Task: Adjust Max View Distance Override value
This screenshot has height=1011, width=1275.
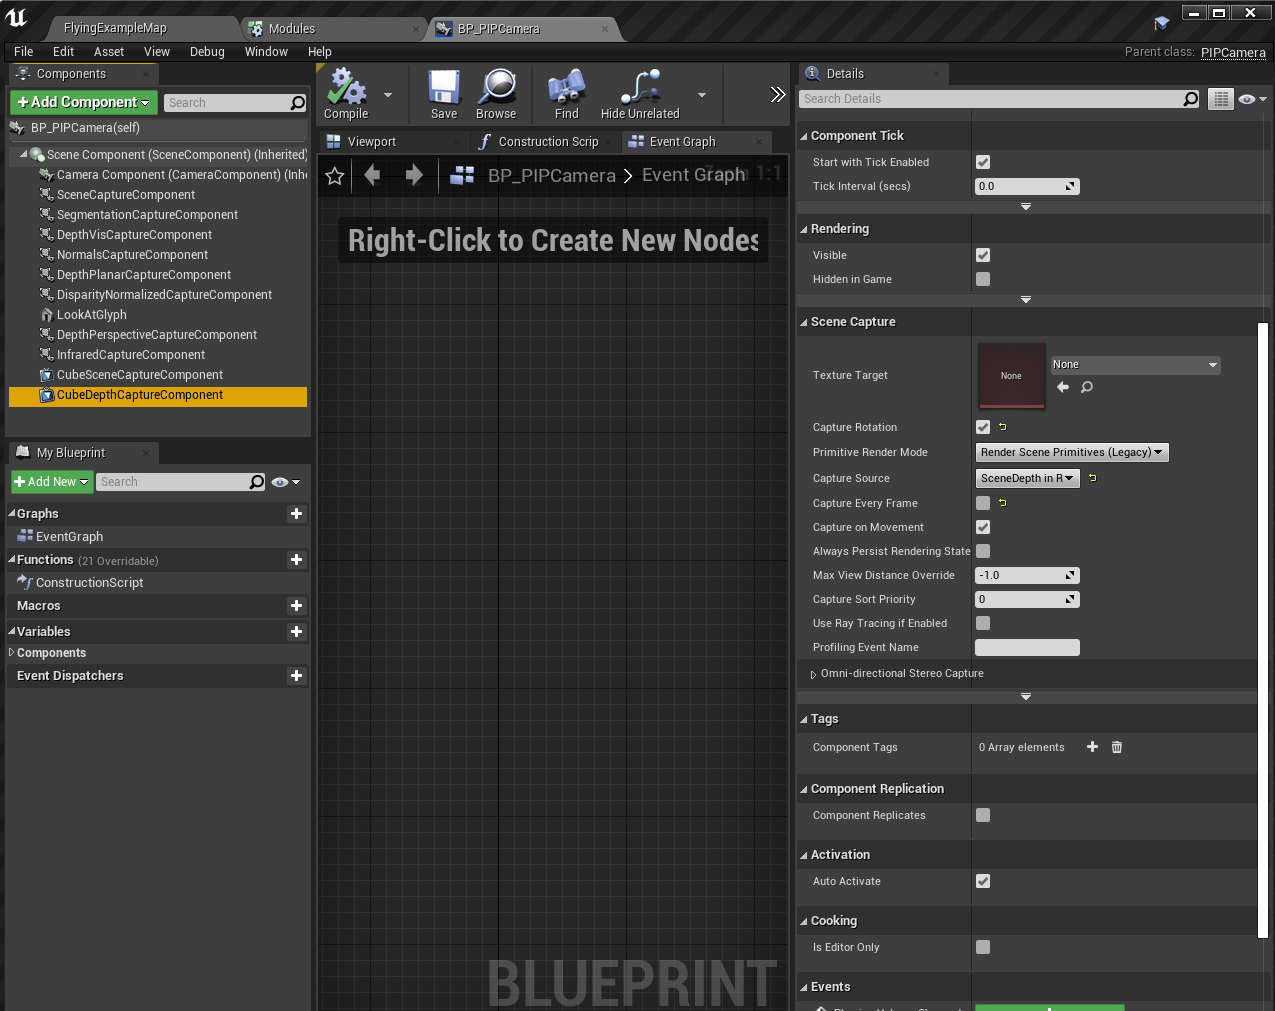Action: (x=1027, y=575)
